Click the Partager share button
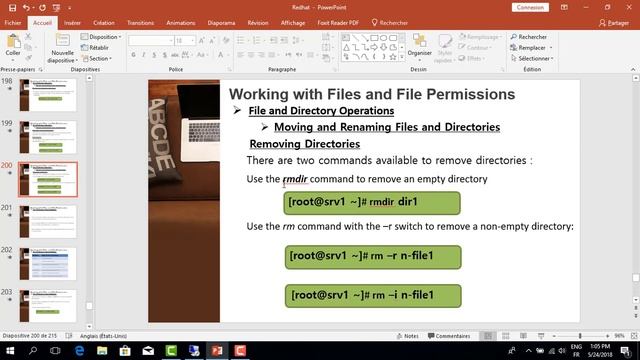This screenshot has width=640, height=360. click(x=614, y=23)
